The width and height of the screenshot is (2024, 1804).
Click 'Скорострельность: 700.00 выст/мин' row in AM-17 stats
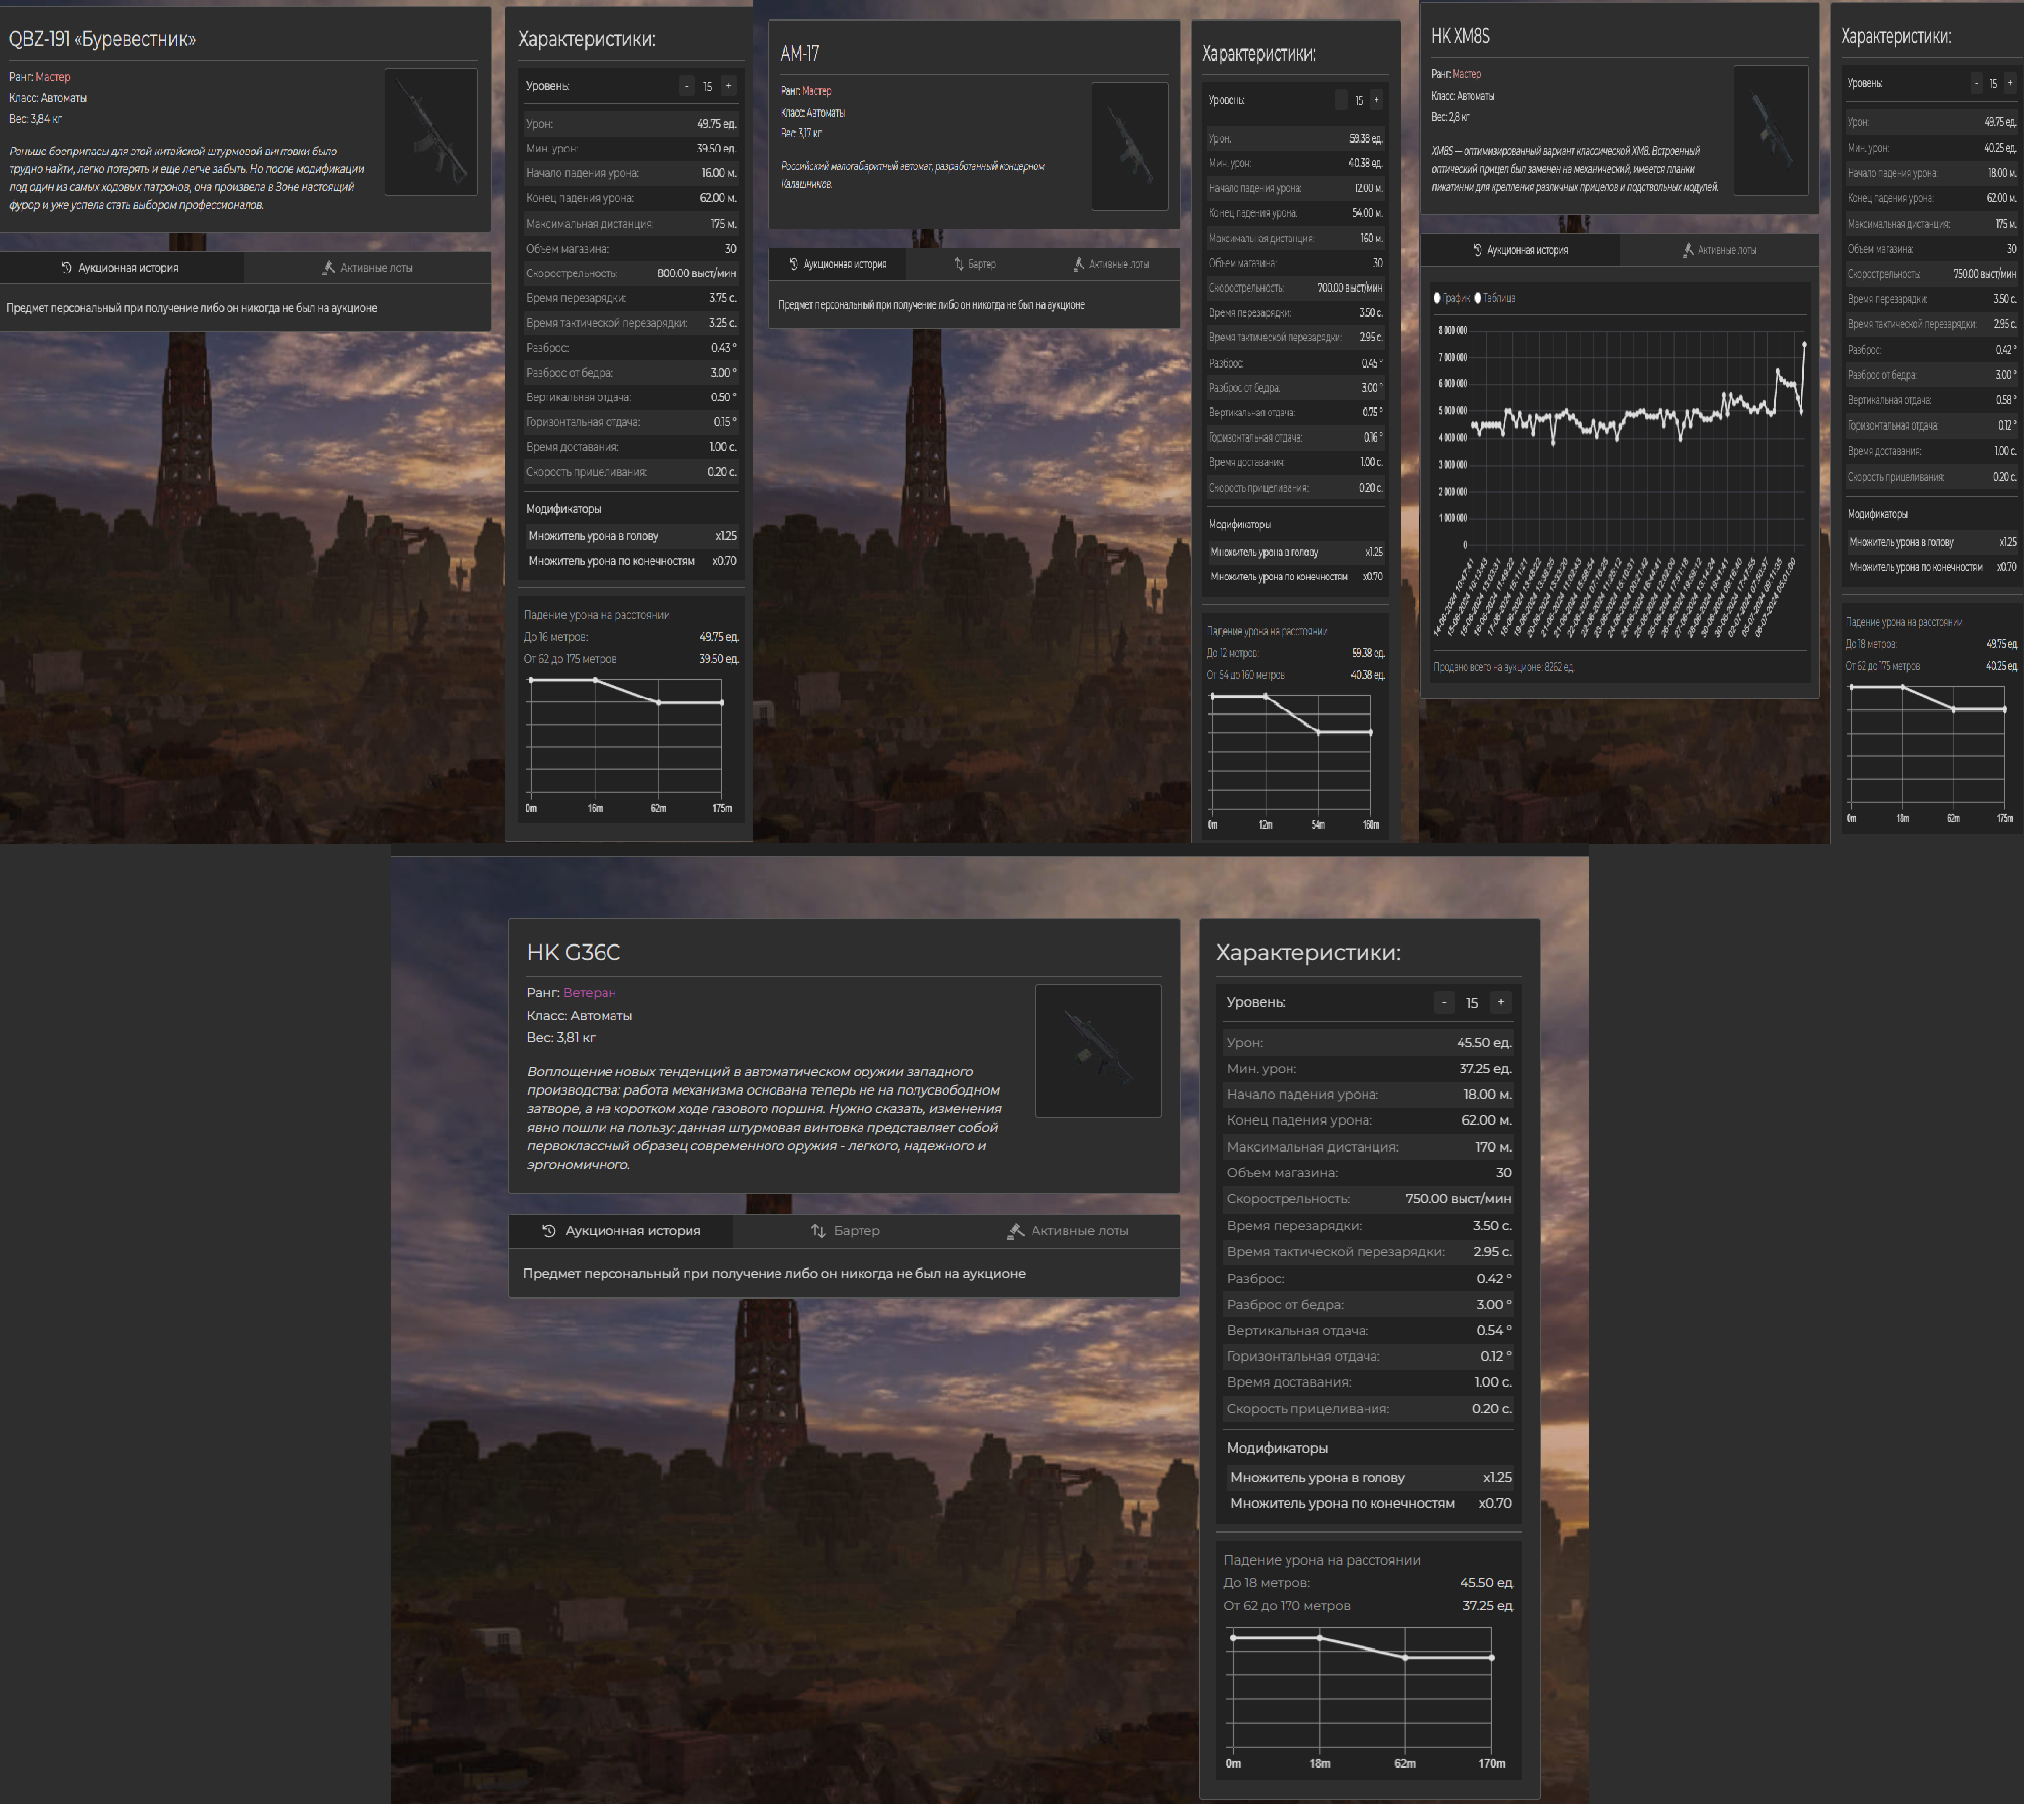1295,288
